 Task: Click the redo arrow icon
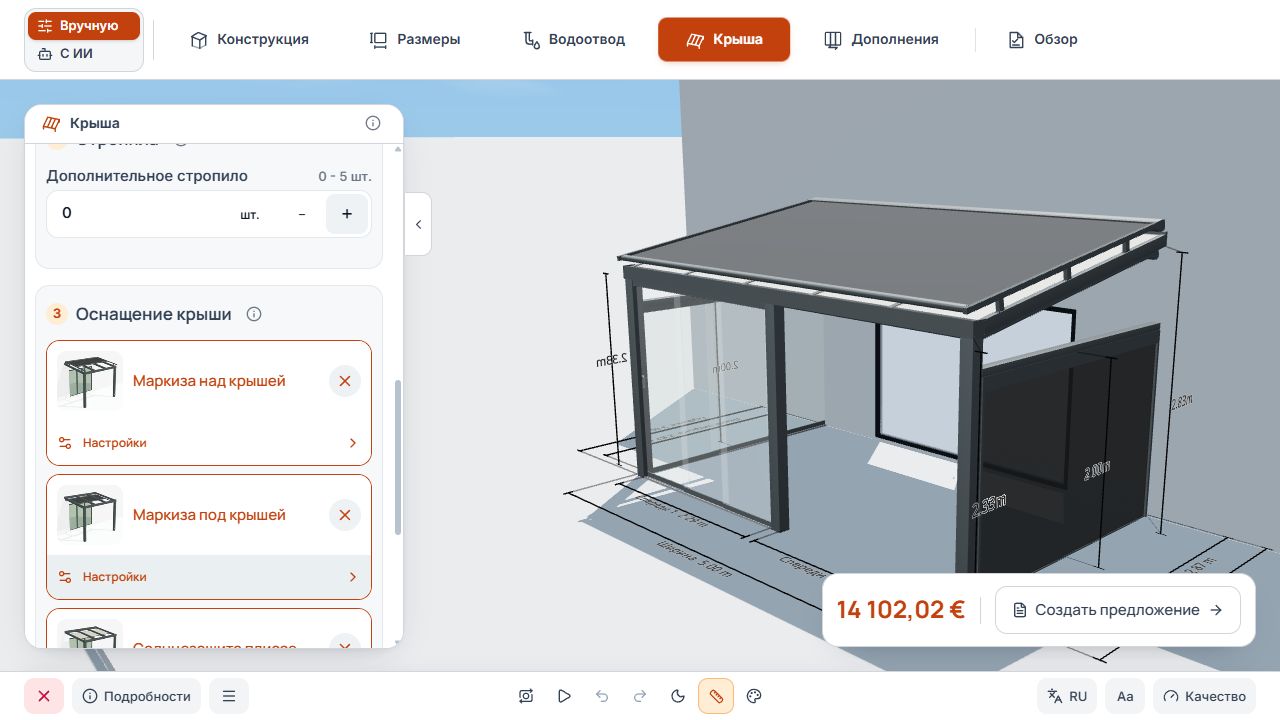[640, 696]
